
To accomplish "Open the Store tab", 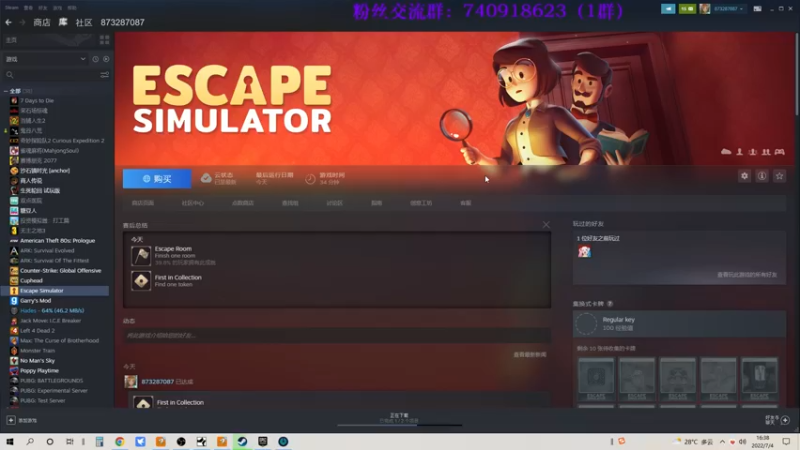I will [42, 22].
